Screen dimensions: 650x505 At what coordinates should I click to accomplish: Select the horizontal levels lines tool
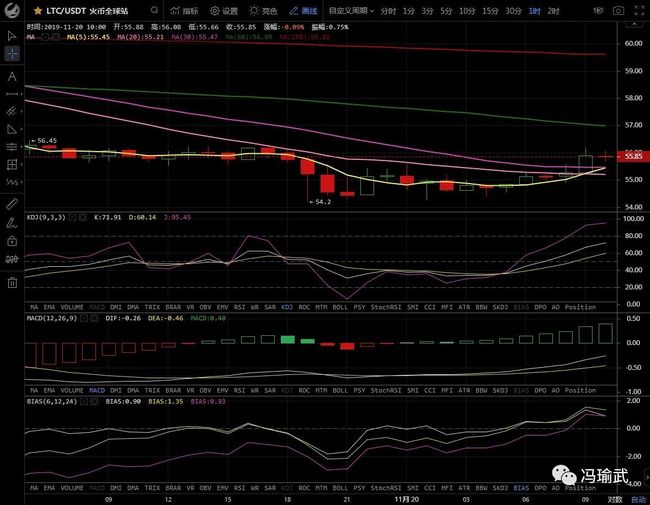point(12,147)
